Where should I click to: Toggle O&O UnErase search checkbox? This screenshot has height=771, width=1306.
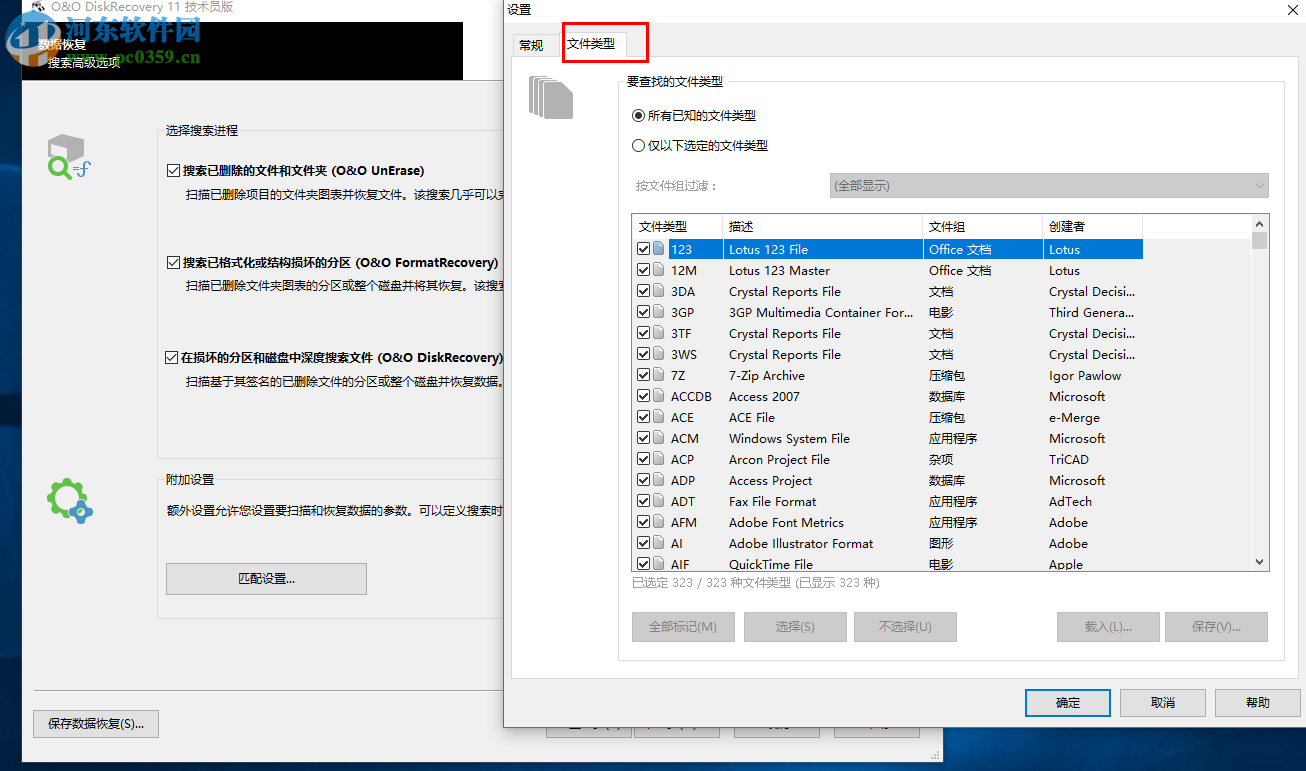point(173,170)
